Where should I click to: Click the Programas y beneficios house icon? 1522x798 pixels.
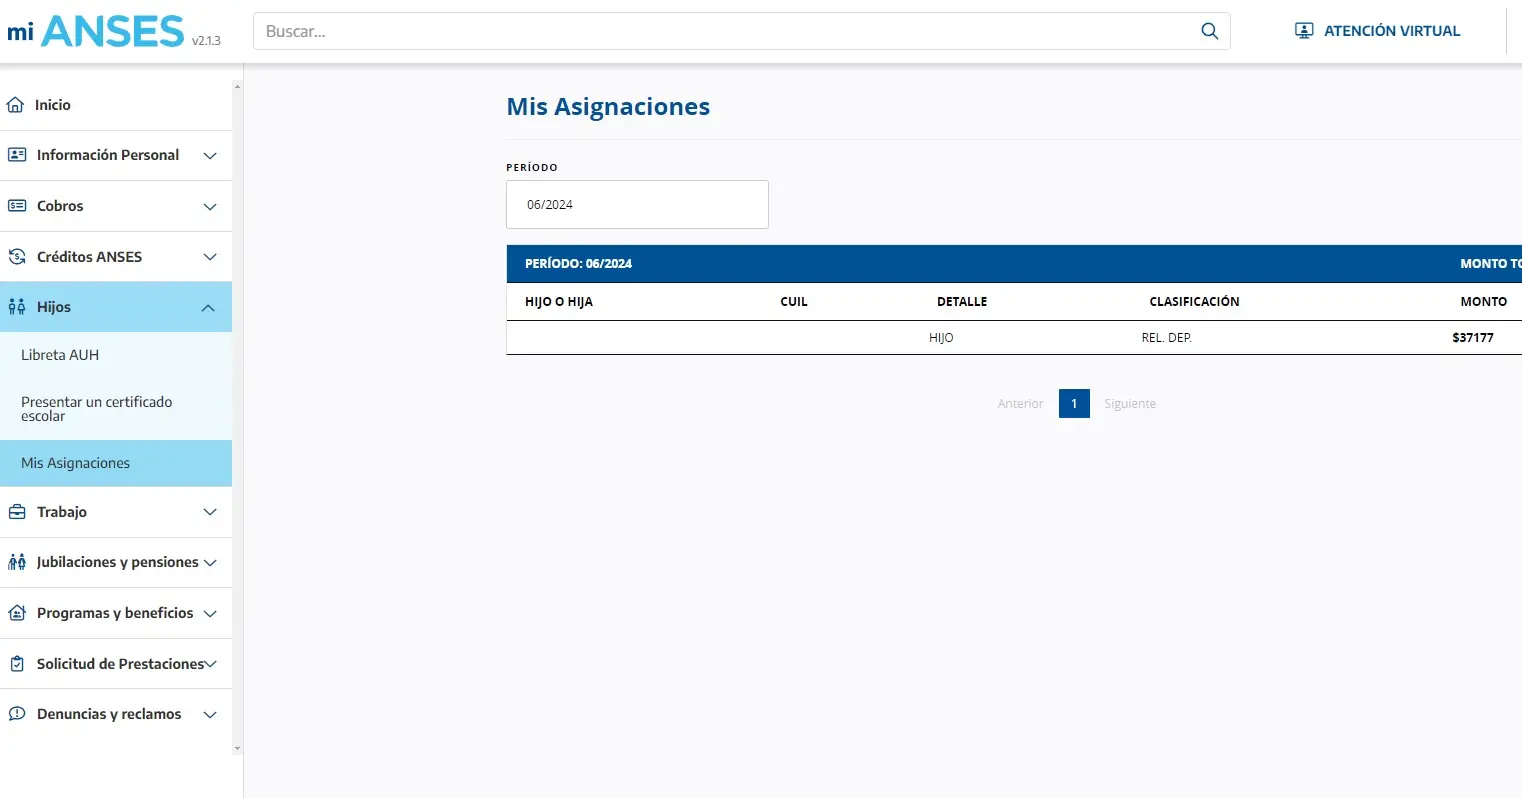pos(17,613)
